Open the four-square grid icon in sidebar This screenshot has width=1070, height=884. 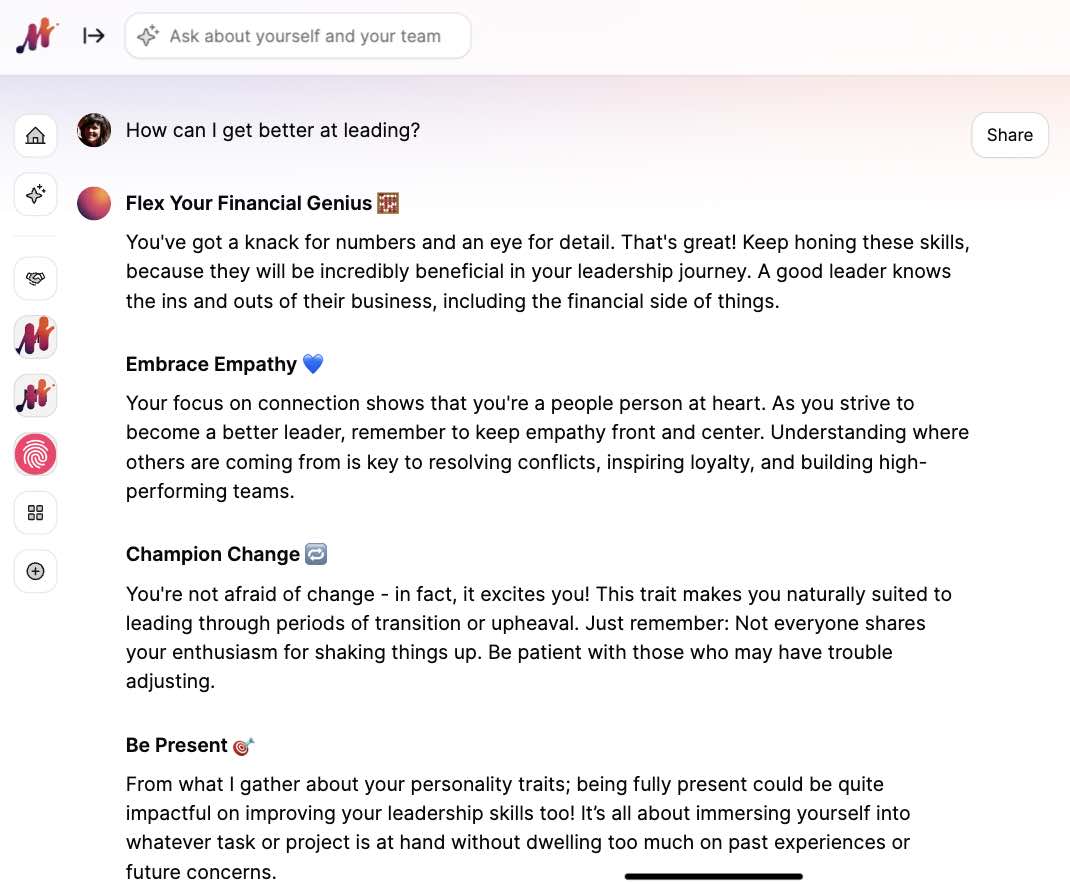[x=35, y=513]
